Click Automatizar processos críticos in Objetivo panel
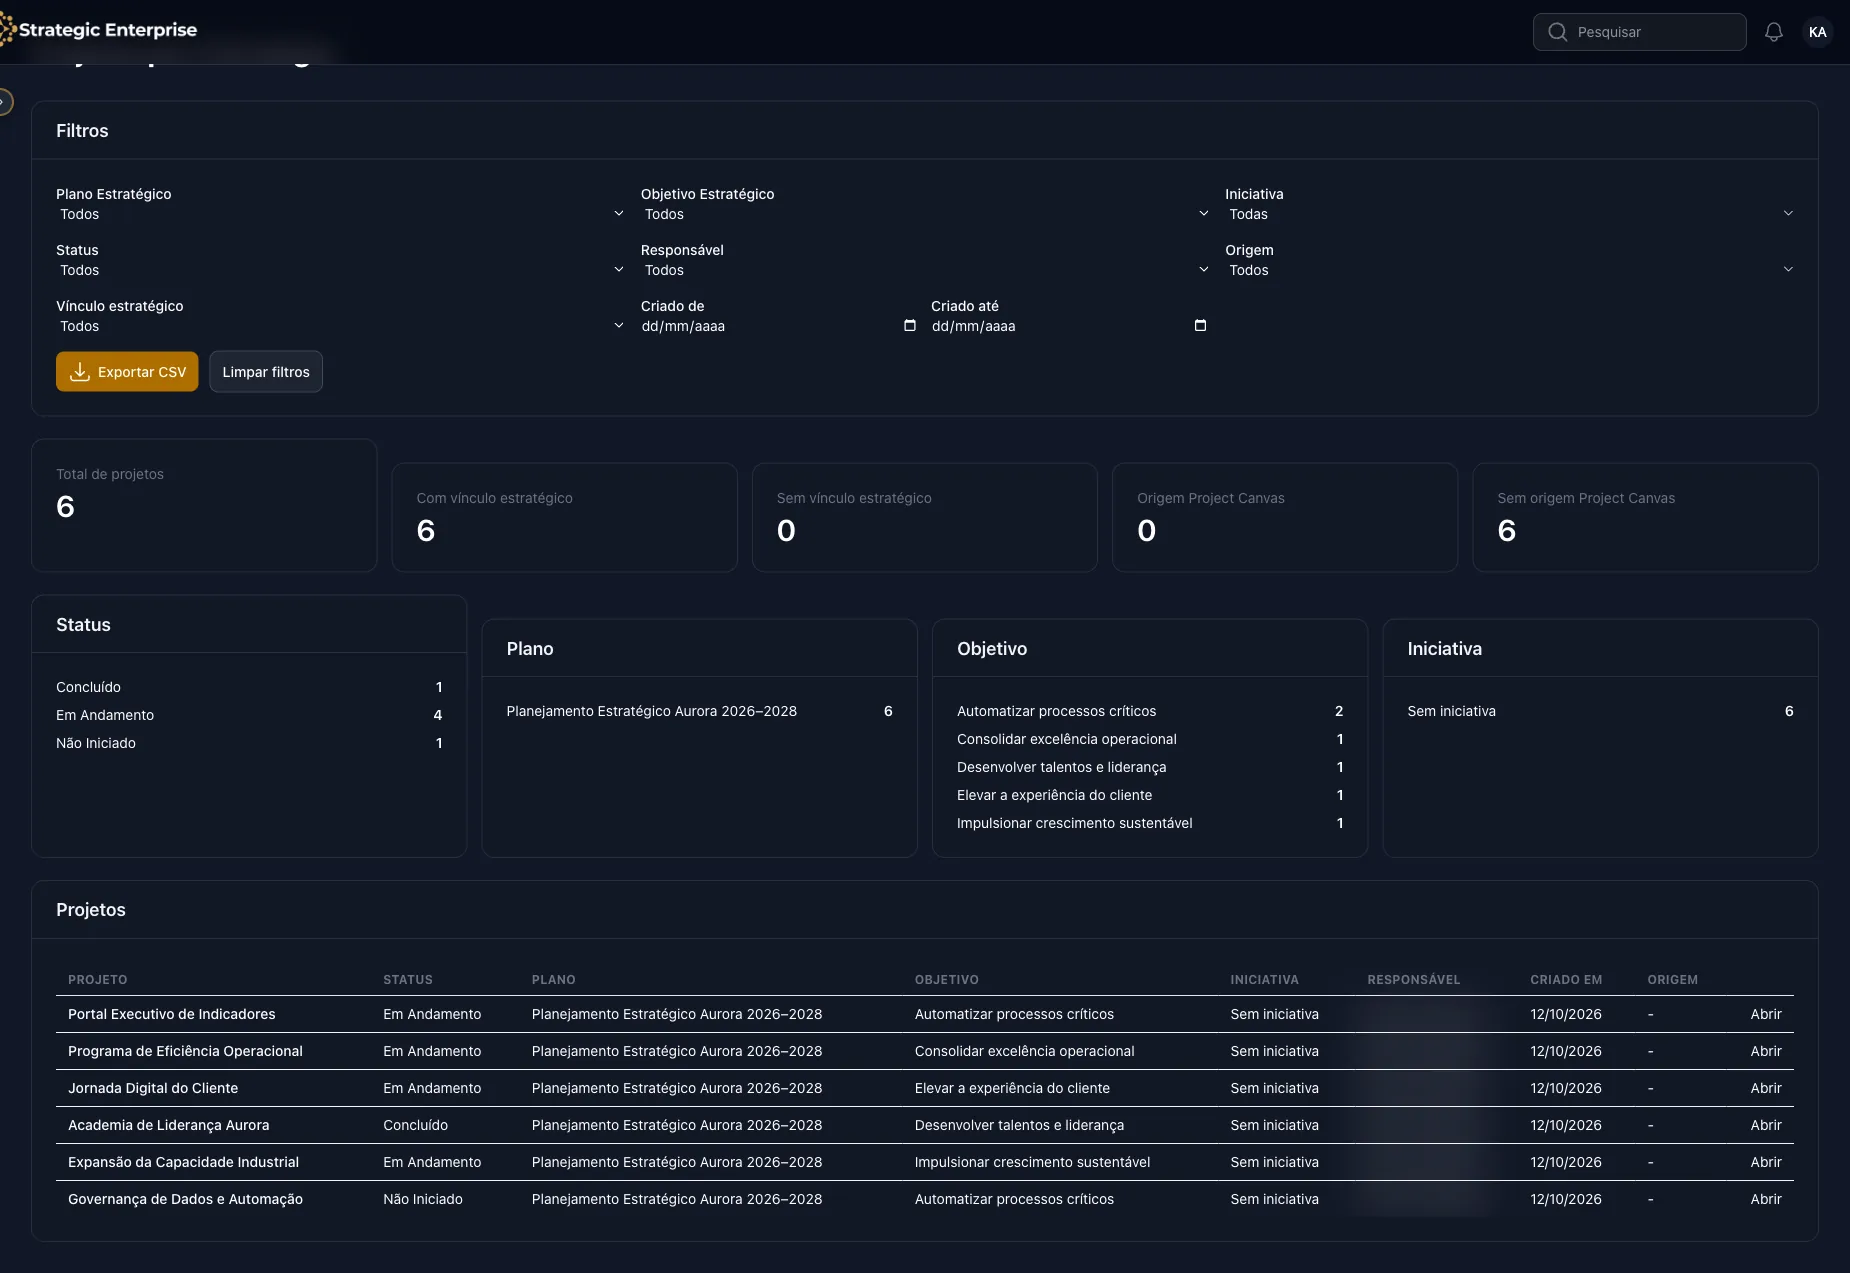 tap(1150, 711)
